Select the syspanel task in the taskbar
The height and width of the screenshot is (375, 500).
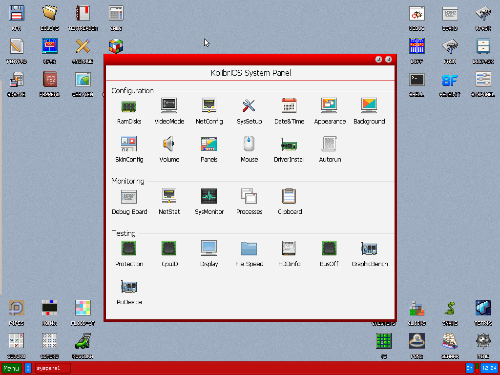coord(53,368)
